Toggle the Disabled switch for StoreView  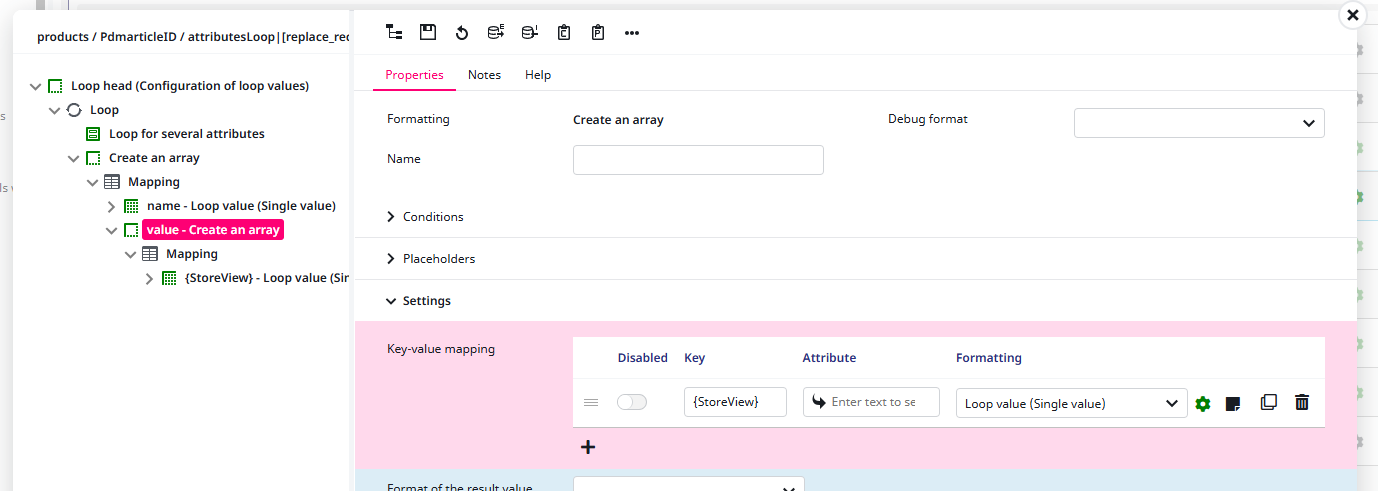coord(632,402)
